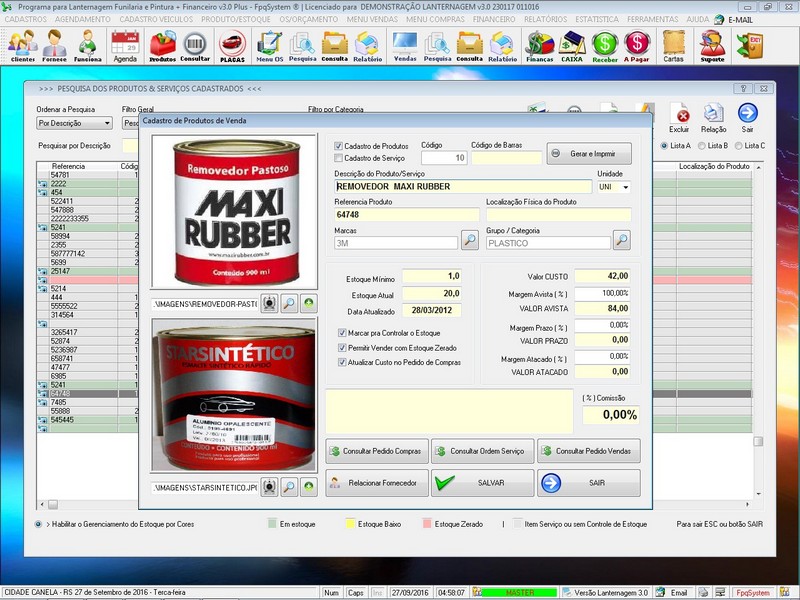Image resolution: width=800 pixels, height=600 pixels.
Task: Open the PLACAS car icon
Action: pos(232,45)
